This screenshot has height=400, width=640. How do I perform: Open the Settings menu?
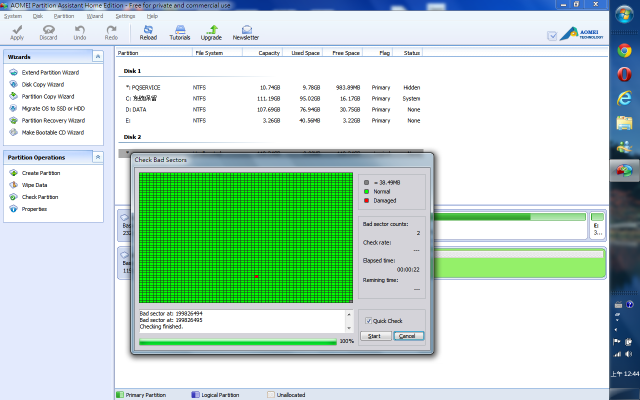tap(125, 16)
